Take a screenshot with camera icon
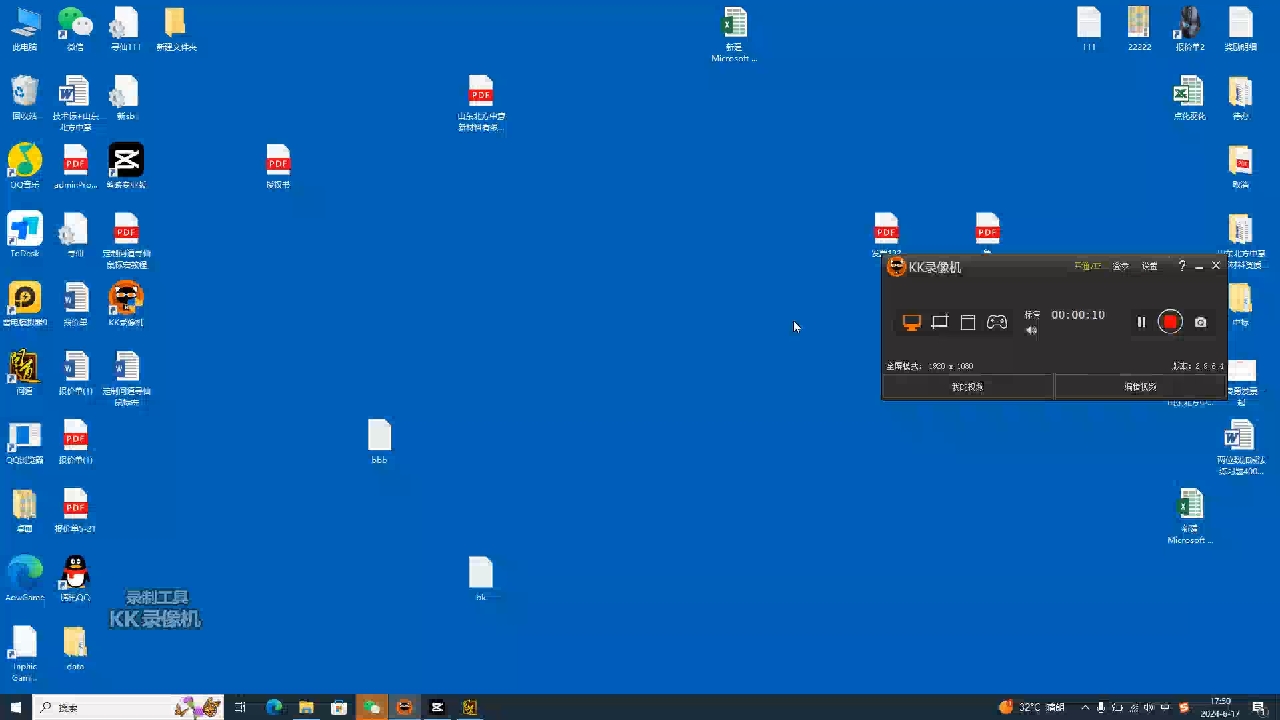 click(1200, 322)
